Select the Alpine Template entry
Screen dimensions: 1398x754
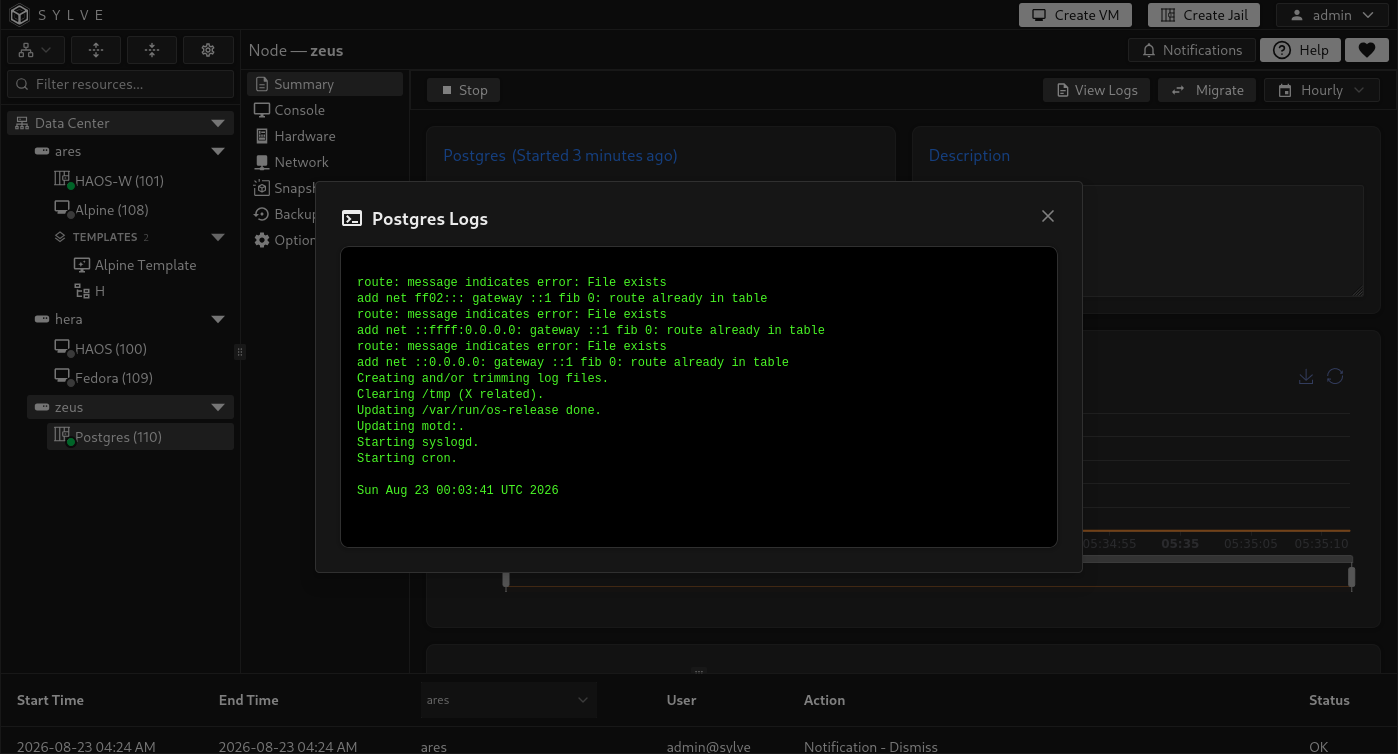coord(145,265)
